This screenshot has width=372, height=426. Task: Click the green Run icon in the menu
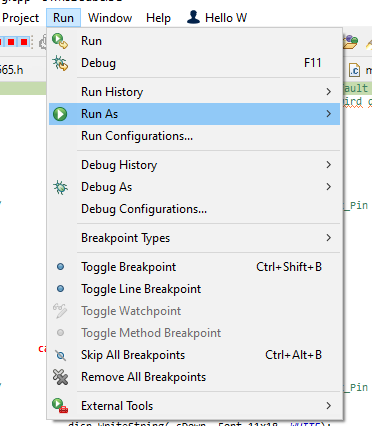coord(60,41)
